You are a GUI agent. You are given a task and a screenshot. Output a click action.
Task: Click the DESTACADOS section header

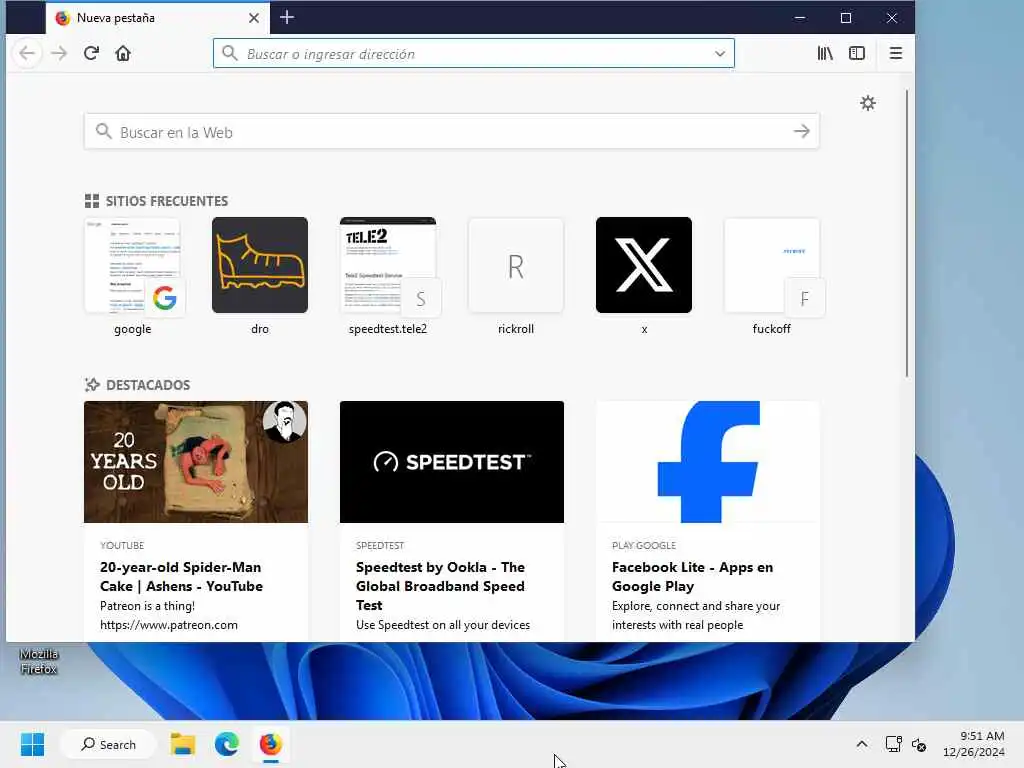coord(137,385)
